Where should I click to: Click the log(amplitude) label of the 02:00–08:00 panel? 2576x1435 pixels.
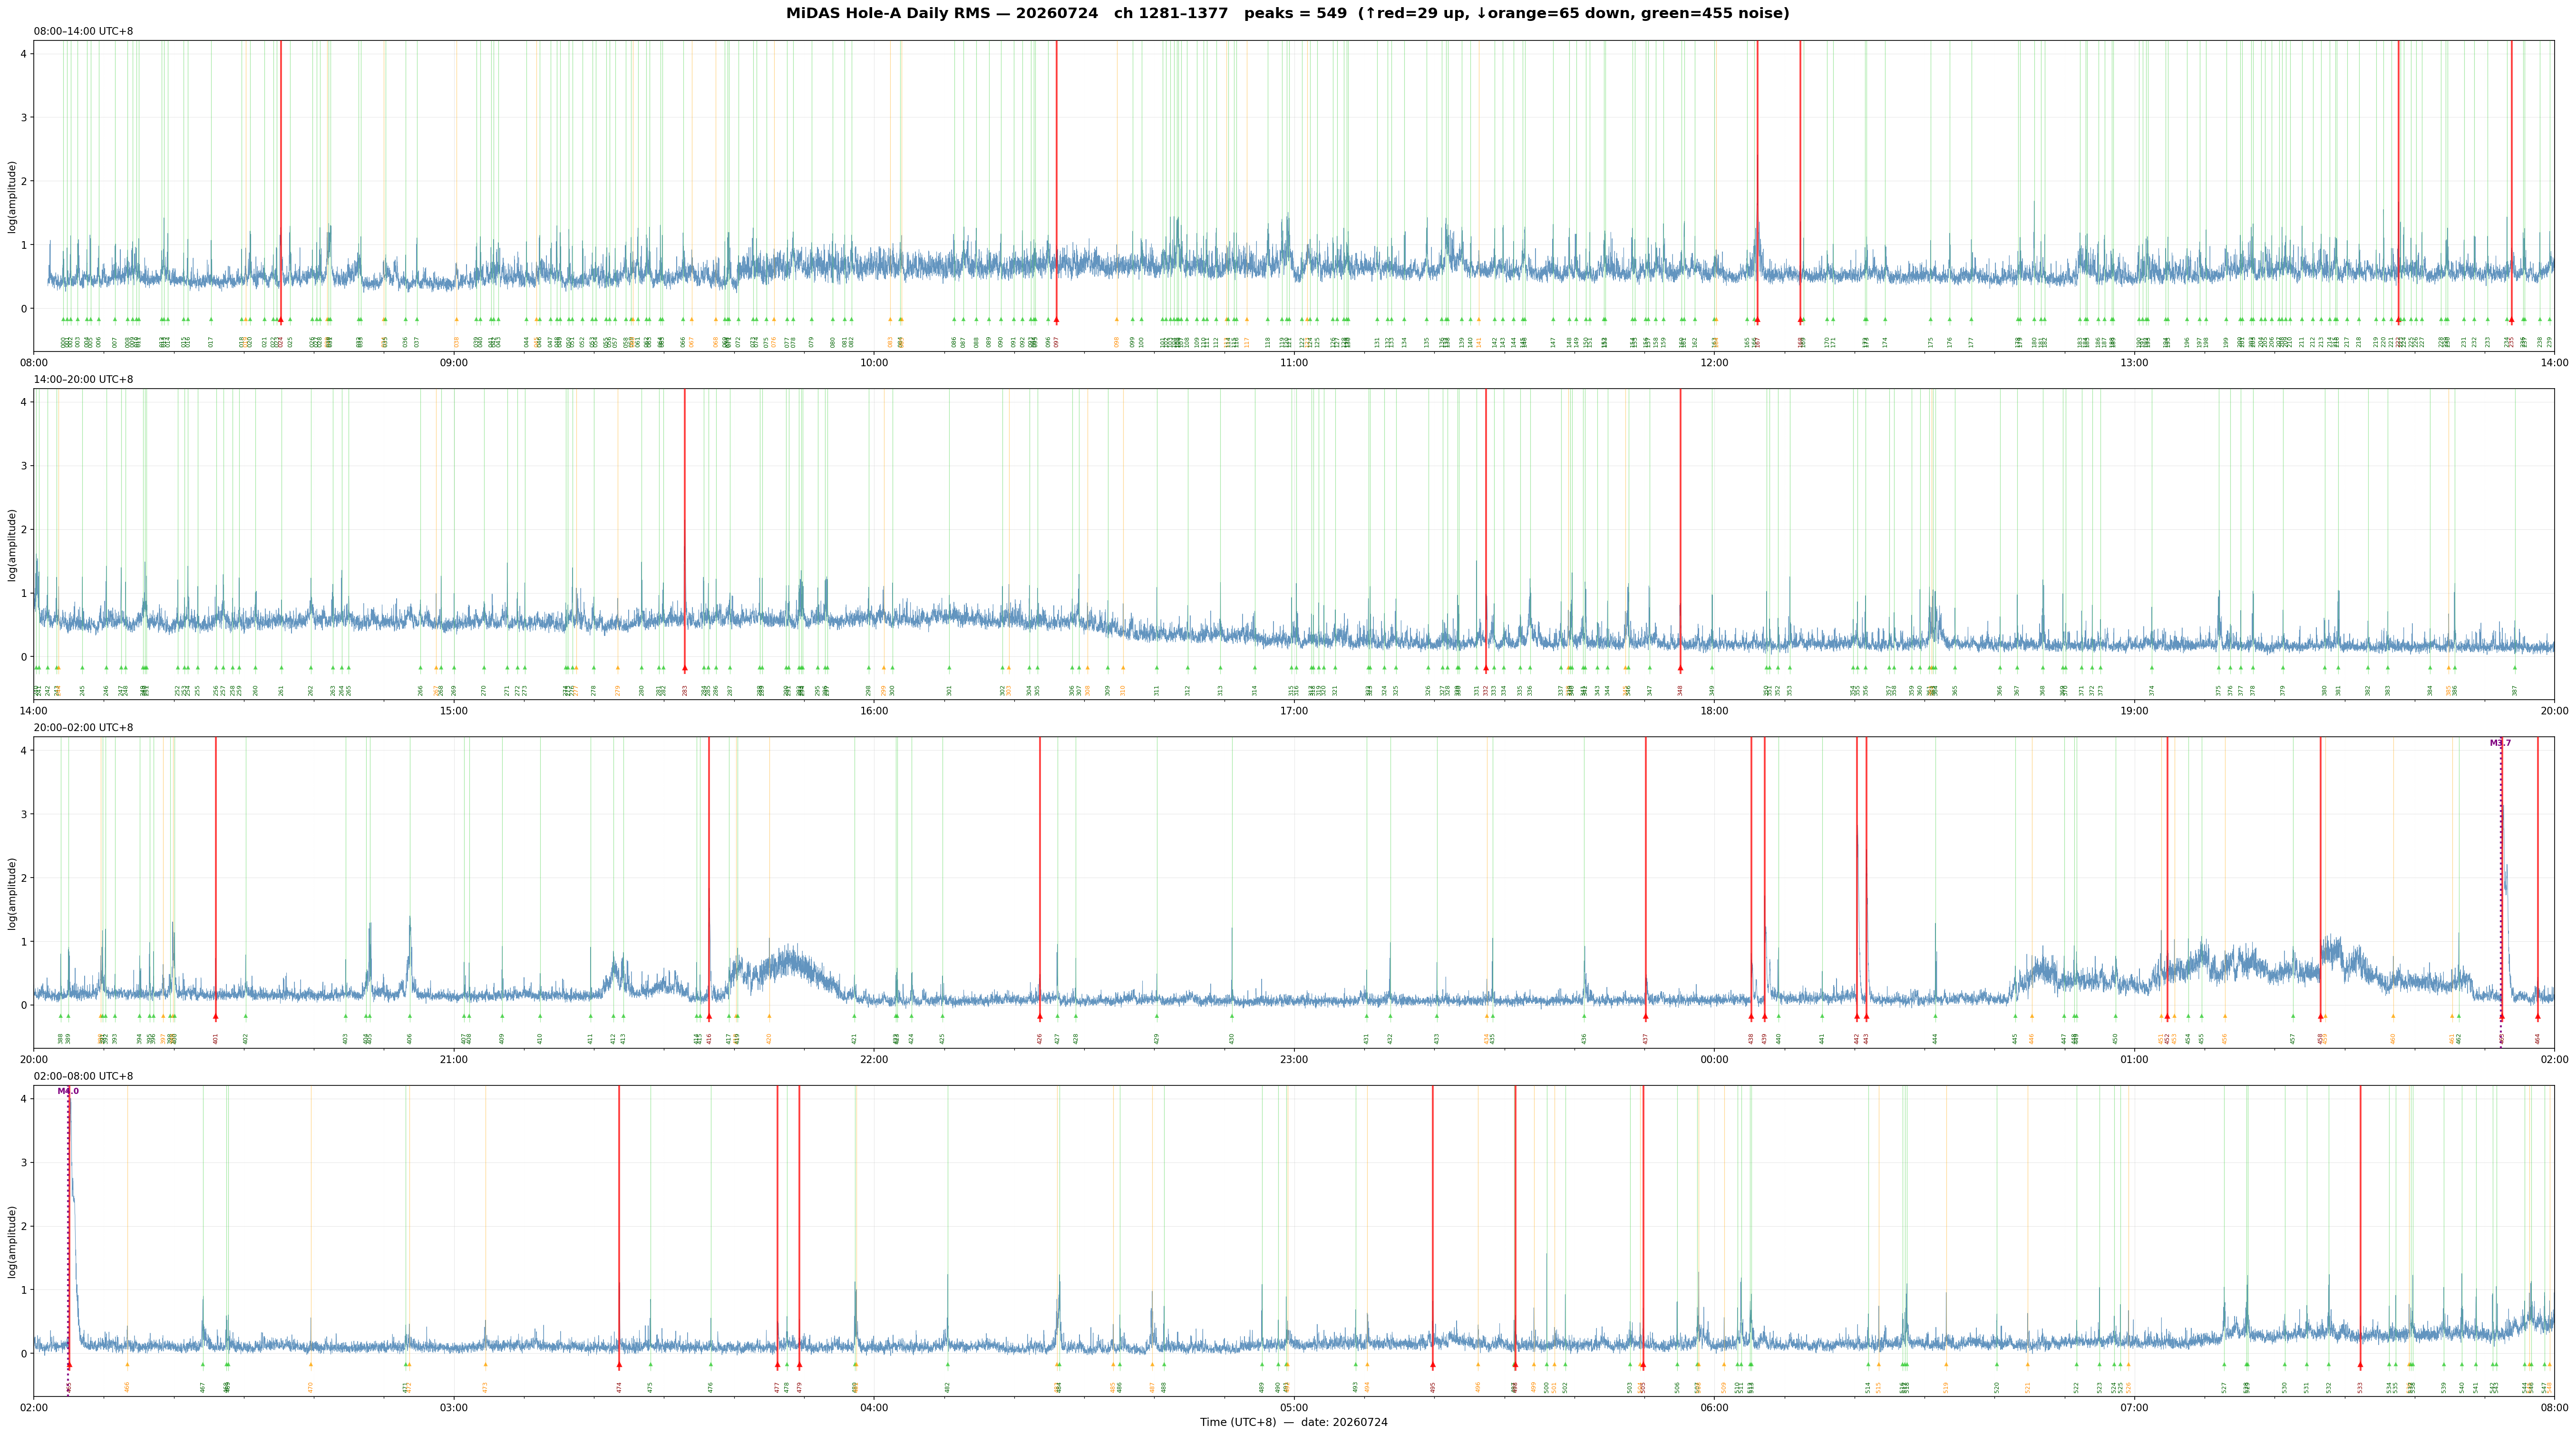(13, 1242)
